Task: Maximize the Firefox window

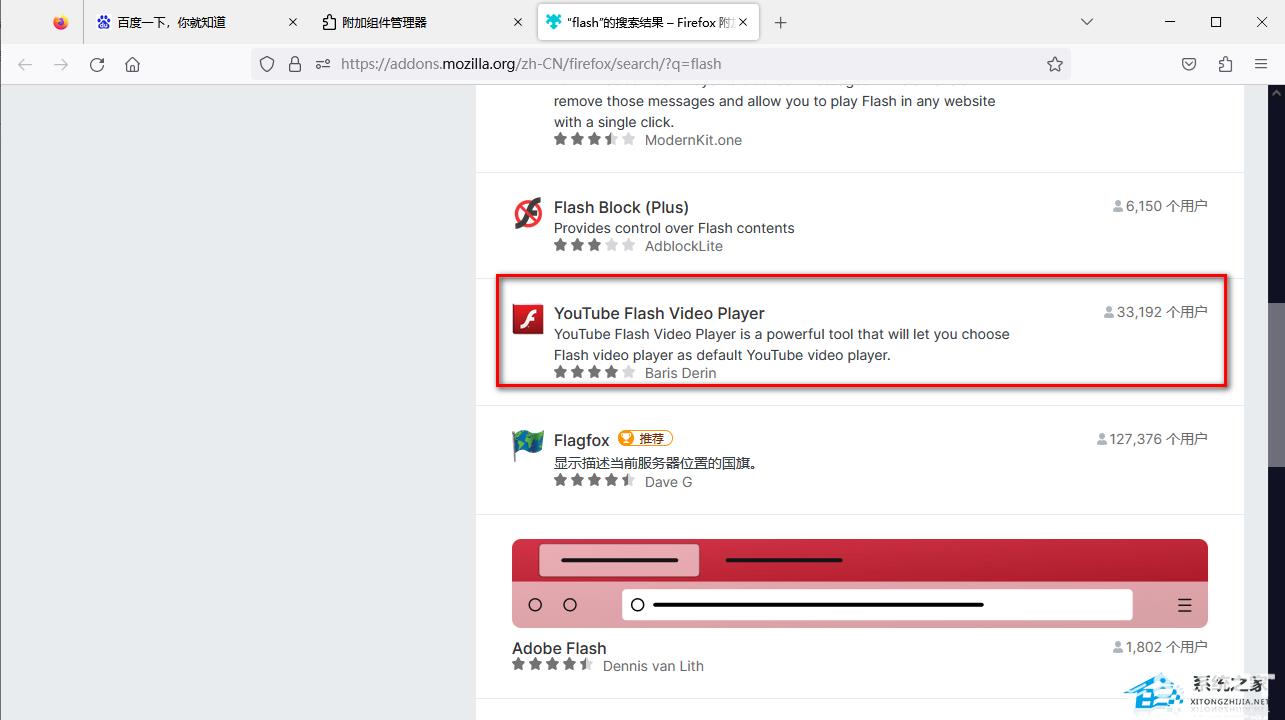Action: [x=1216, y=22]
